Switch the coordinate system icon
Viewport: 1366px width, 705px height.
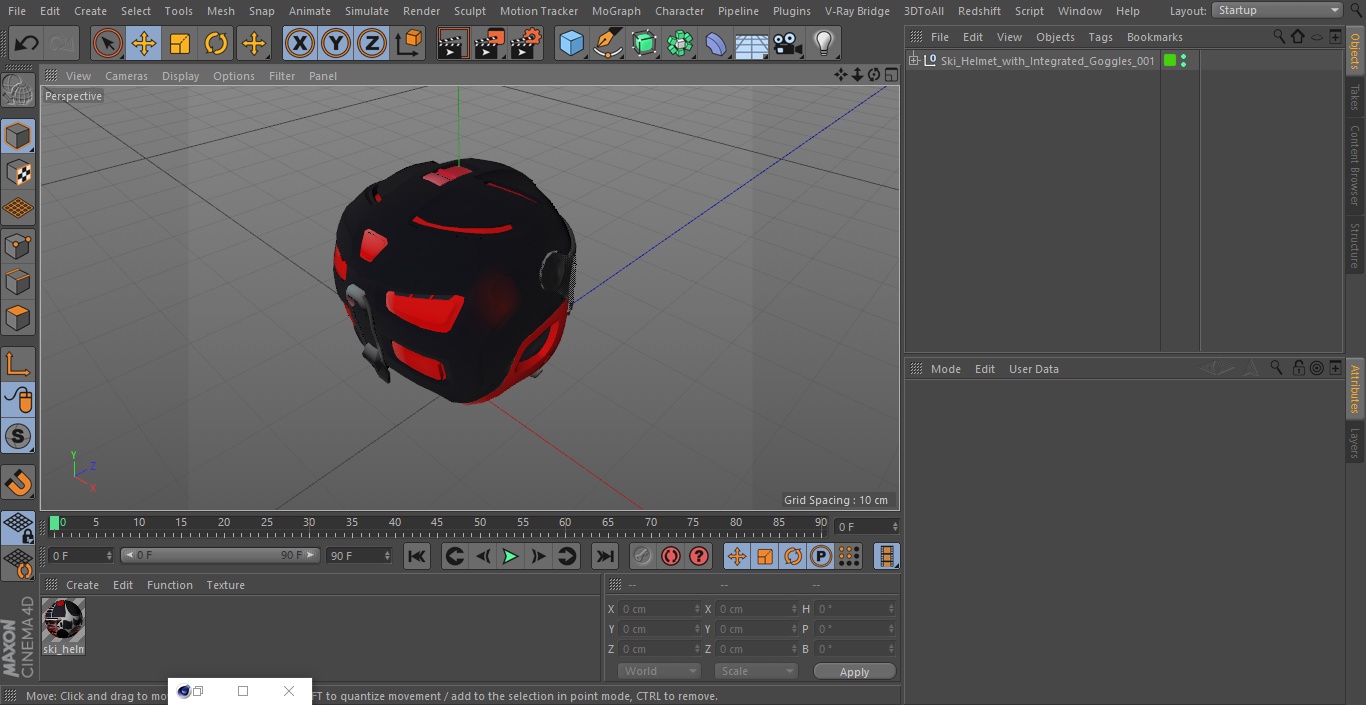coord(409,44)
